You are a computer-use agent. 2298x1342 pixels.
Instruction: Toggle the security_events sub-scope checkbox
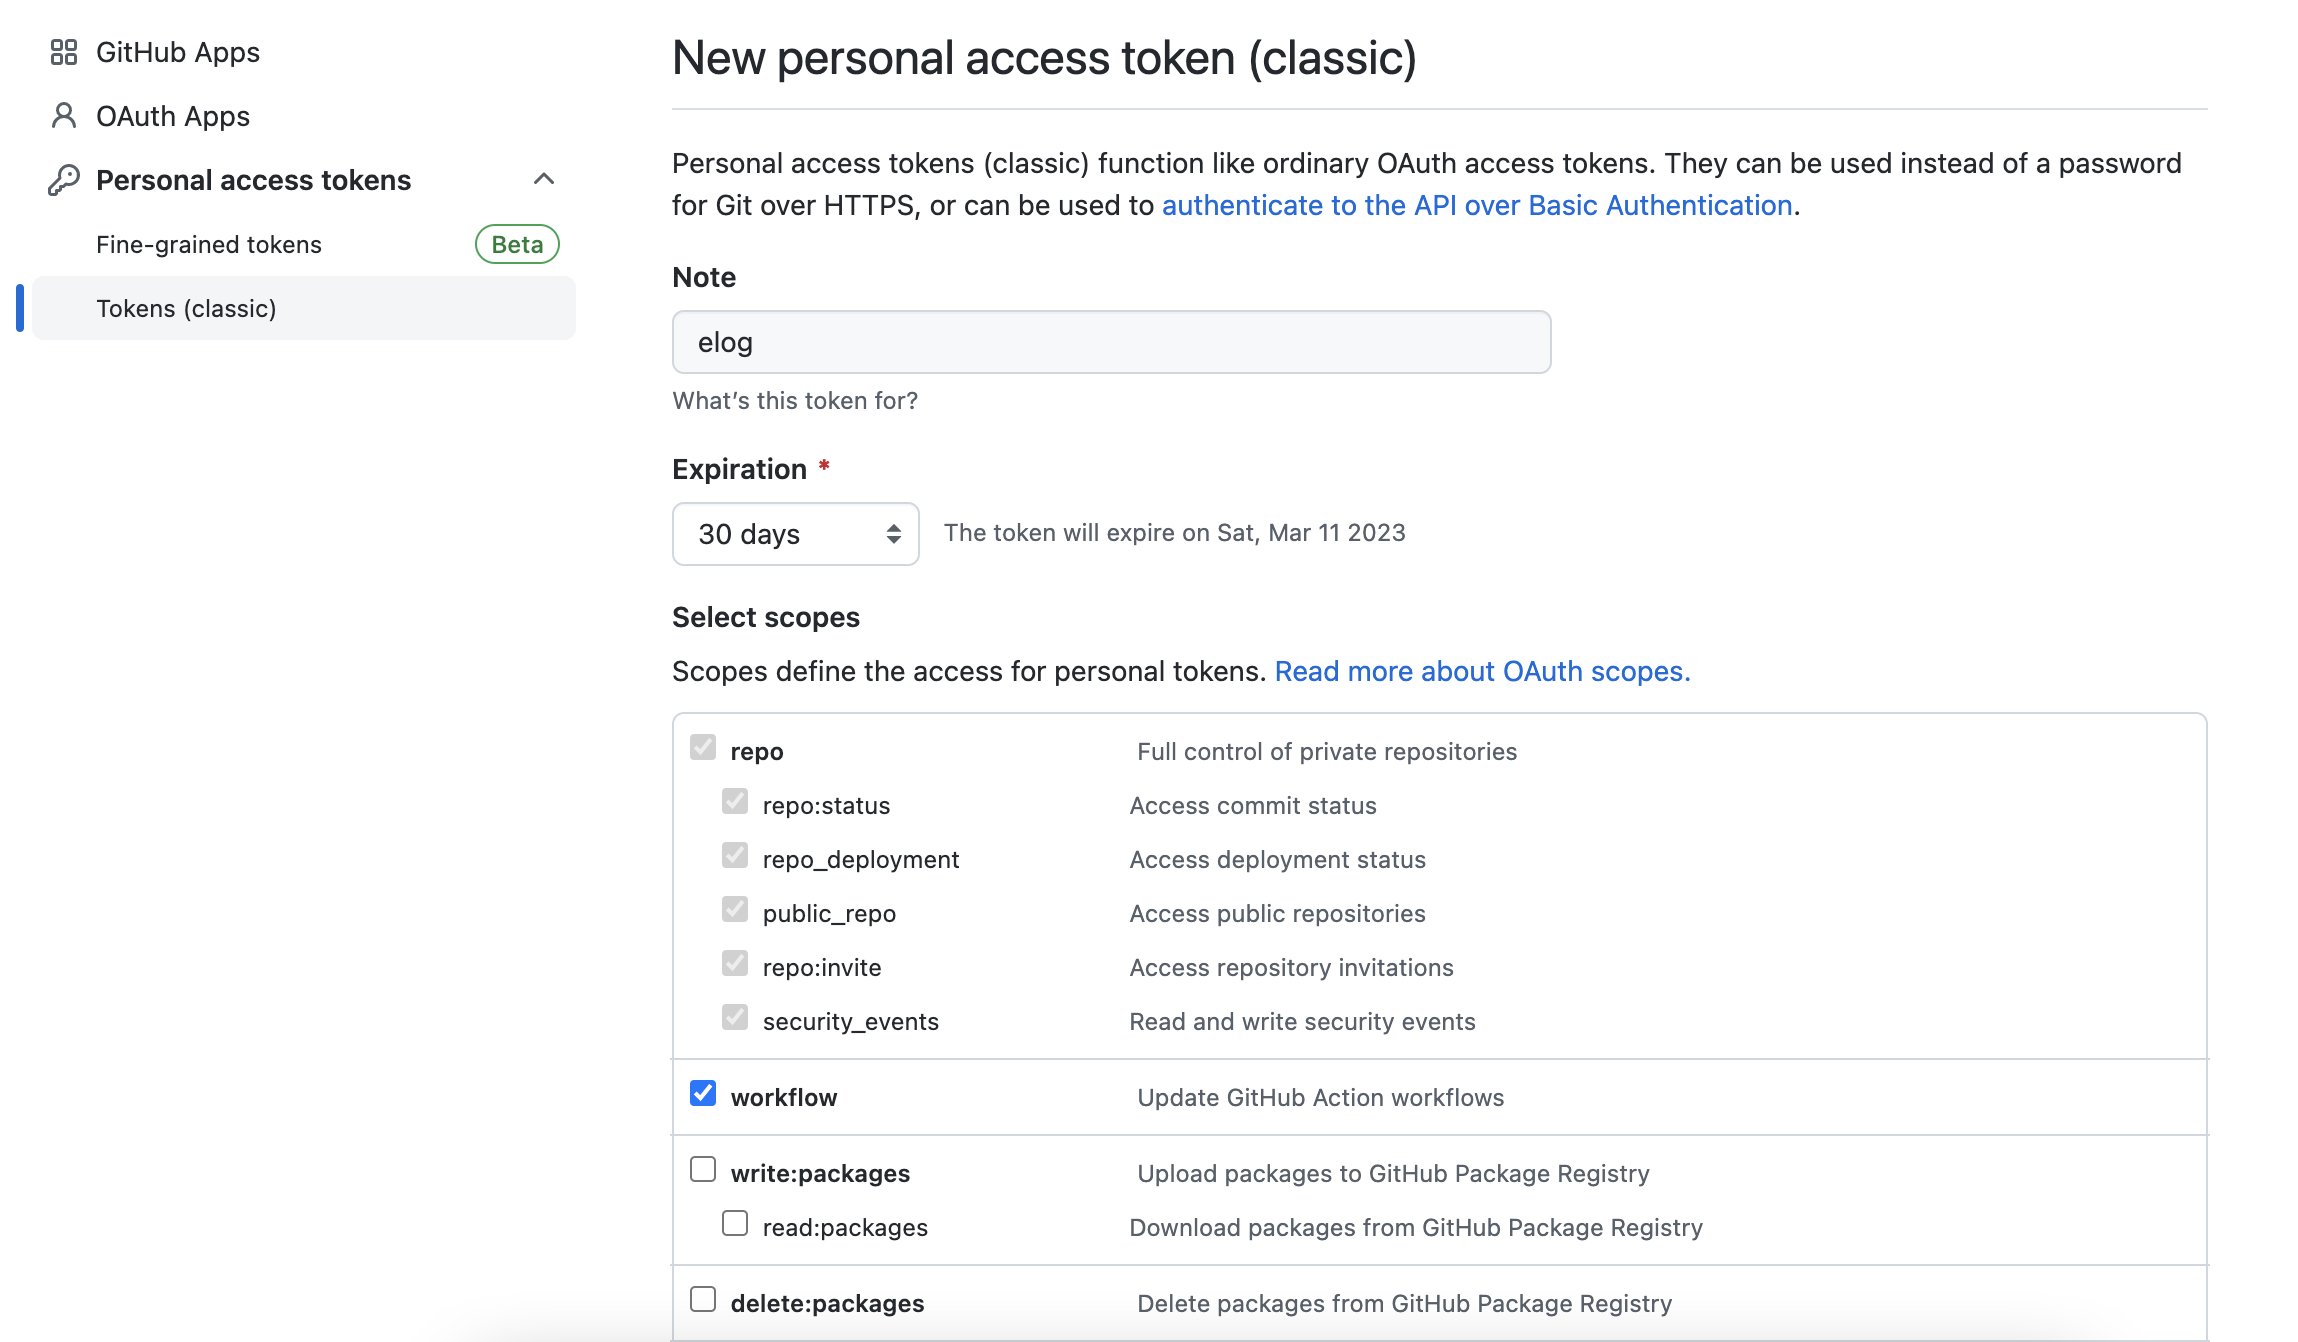[x=735, y=1017]
